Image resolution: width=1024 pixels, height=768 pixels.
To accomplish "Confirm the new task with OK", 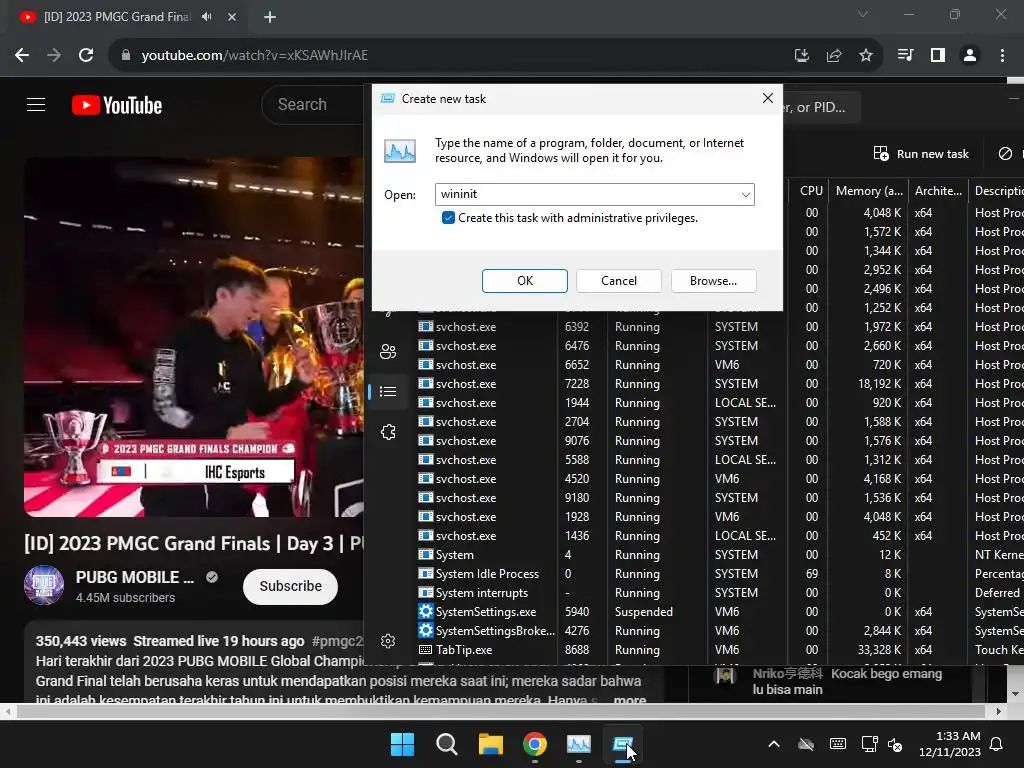I will [x=524, y=281].
